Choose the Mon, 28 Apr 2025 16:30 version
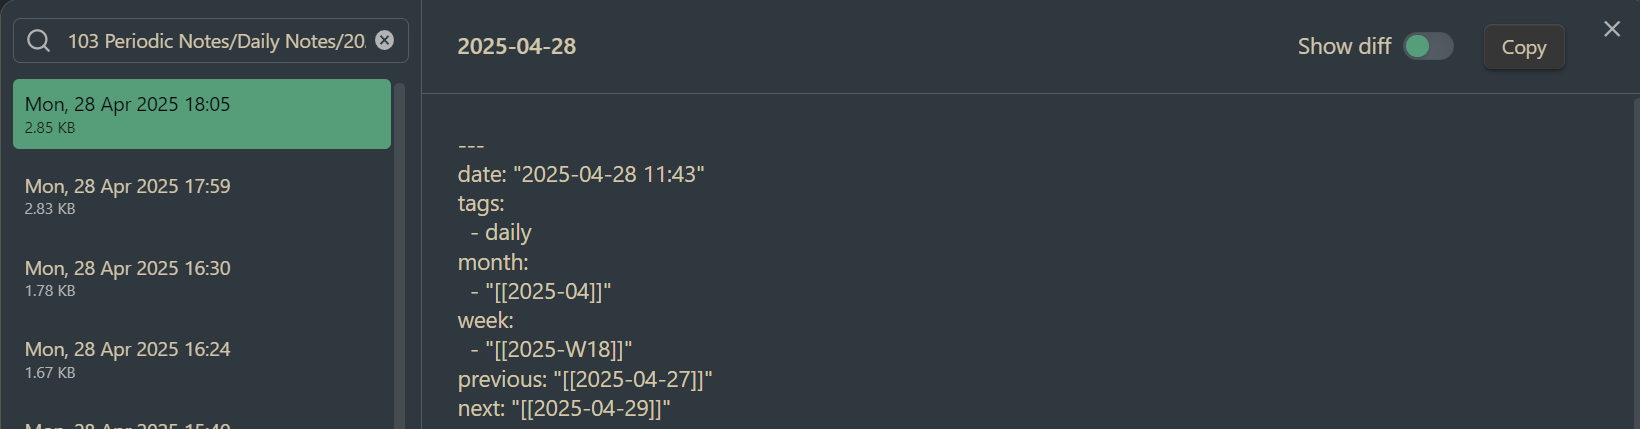 (x=202, y=278)
